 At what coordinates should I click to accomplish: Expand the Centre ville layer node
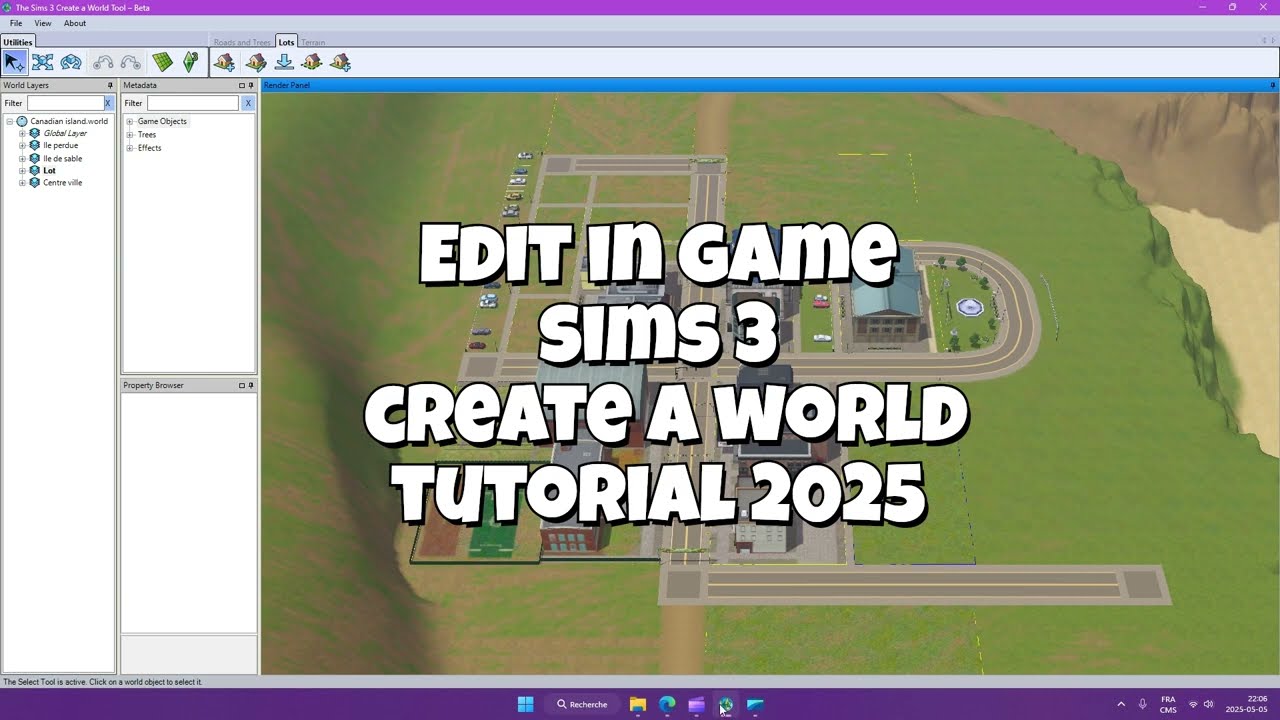pyautogui.click(x=22, y=182)
